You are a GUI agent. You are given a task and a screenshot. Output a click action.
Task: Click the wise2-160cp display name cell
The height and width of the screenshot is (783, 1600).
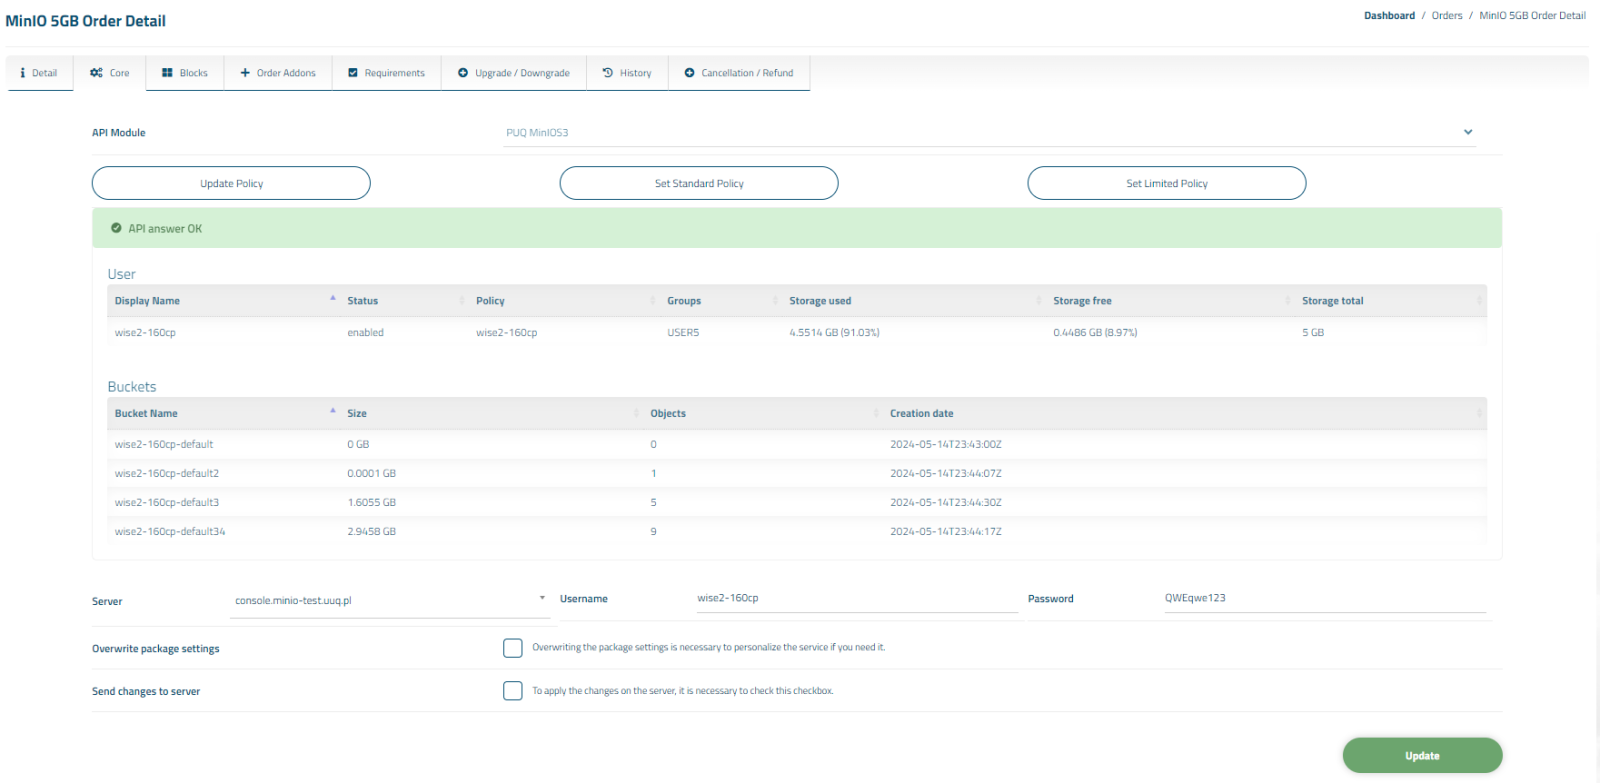[145, 333]
